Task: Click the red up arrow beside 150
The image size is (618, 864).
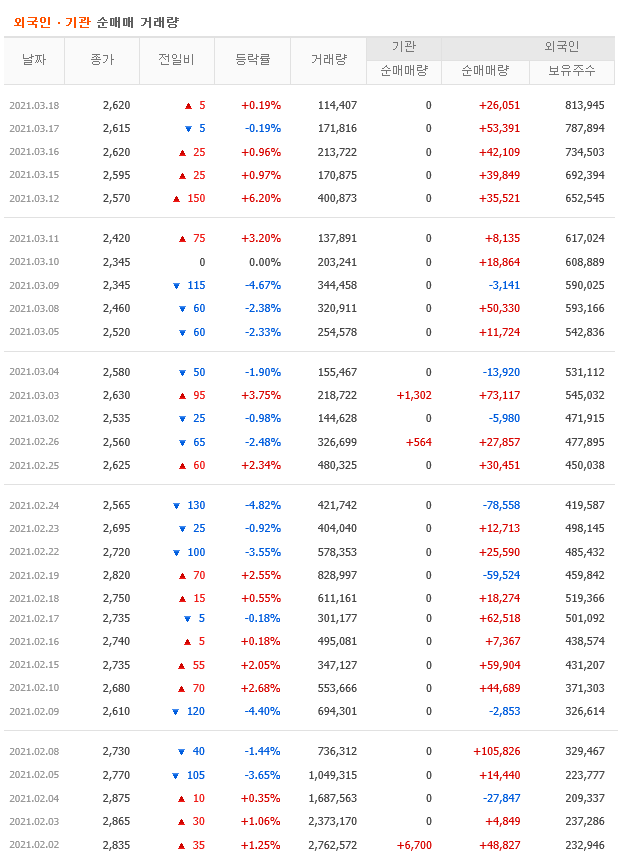Action: [176, 198]
